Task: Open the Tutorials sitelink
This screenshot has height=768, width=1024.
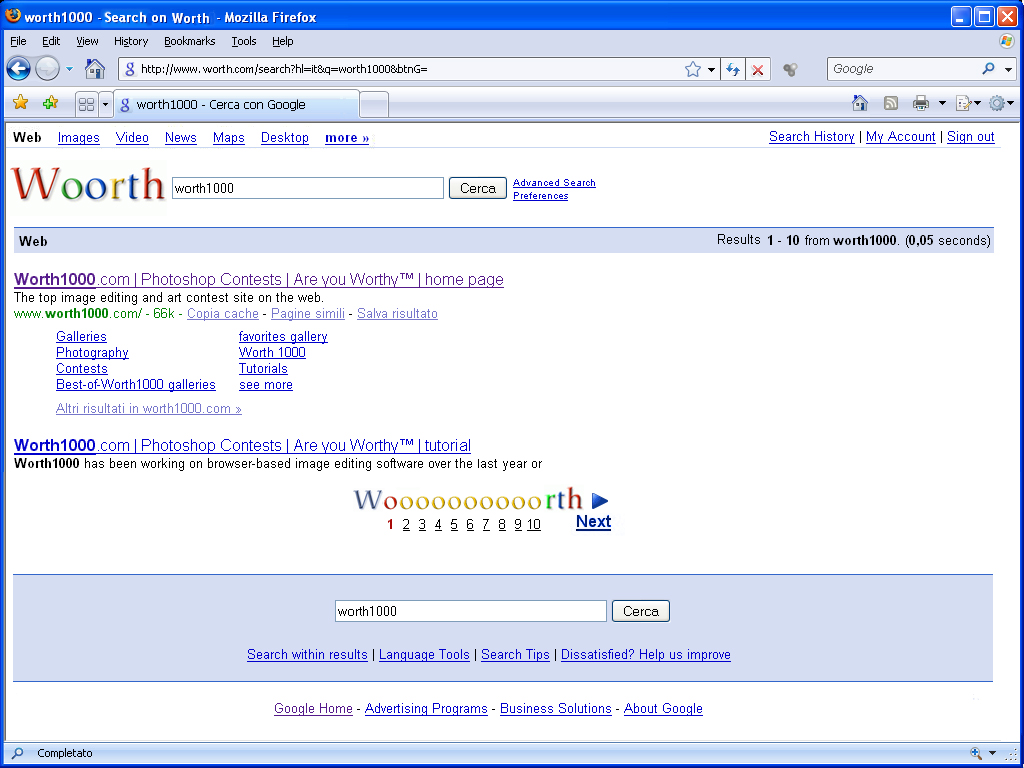Action: coord(263,368)
